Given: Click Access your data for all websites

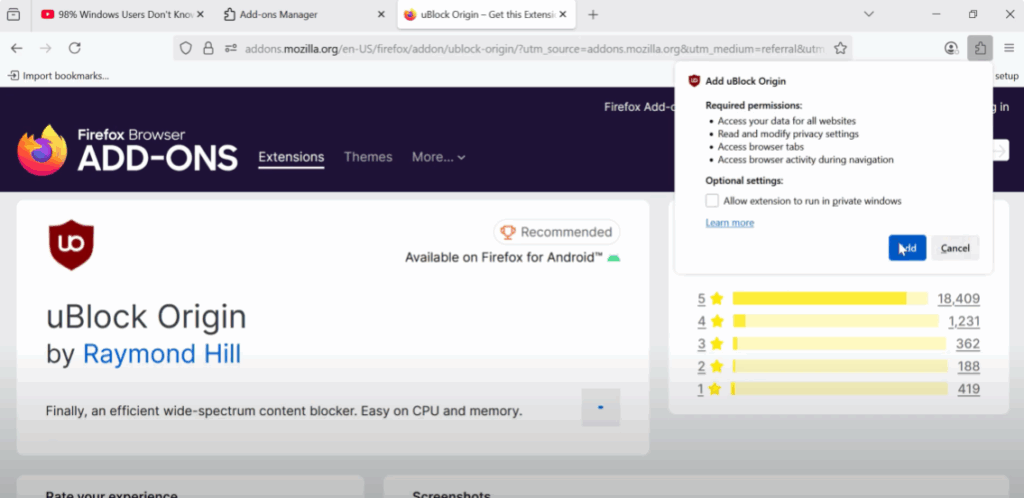Looking at the screenshot, I should (786, 121).
